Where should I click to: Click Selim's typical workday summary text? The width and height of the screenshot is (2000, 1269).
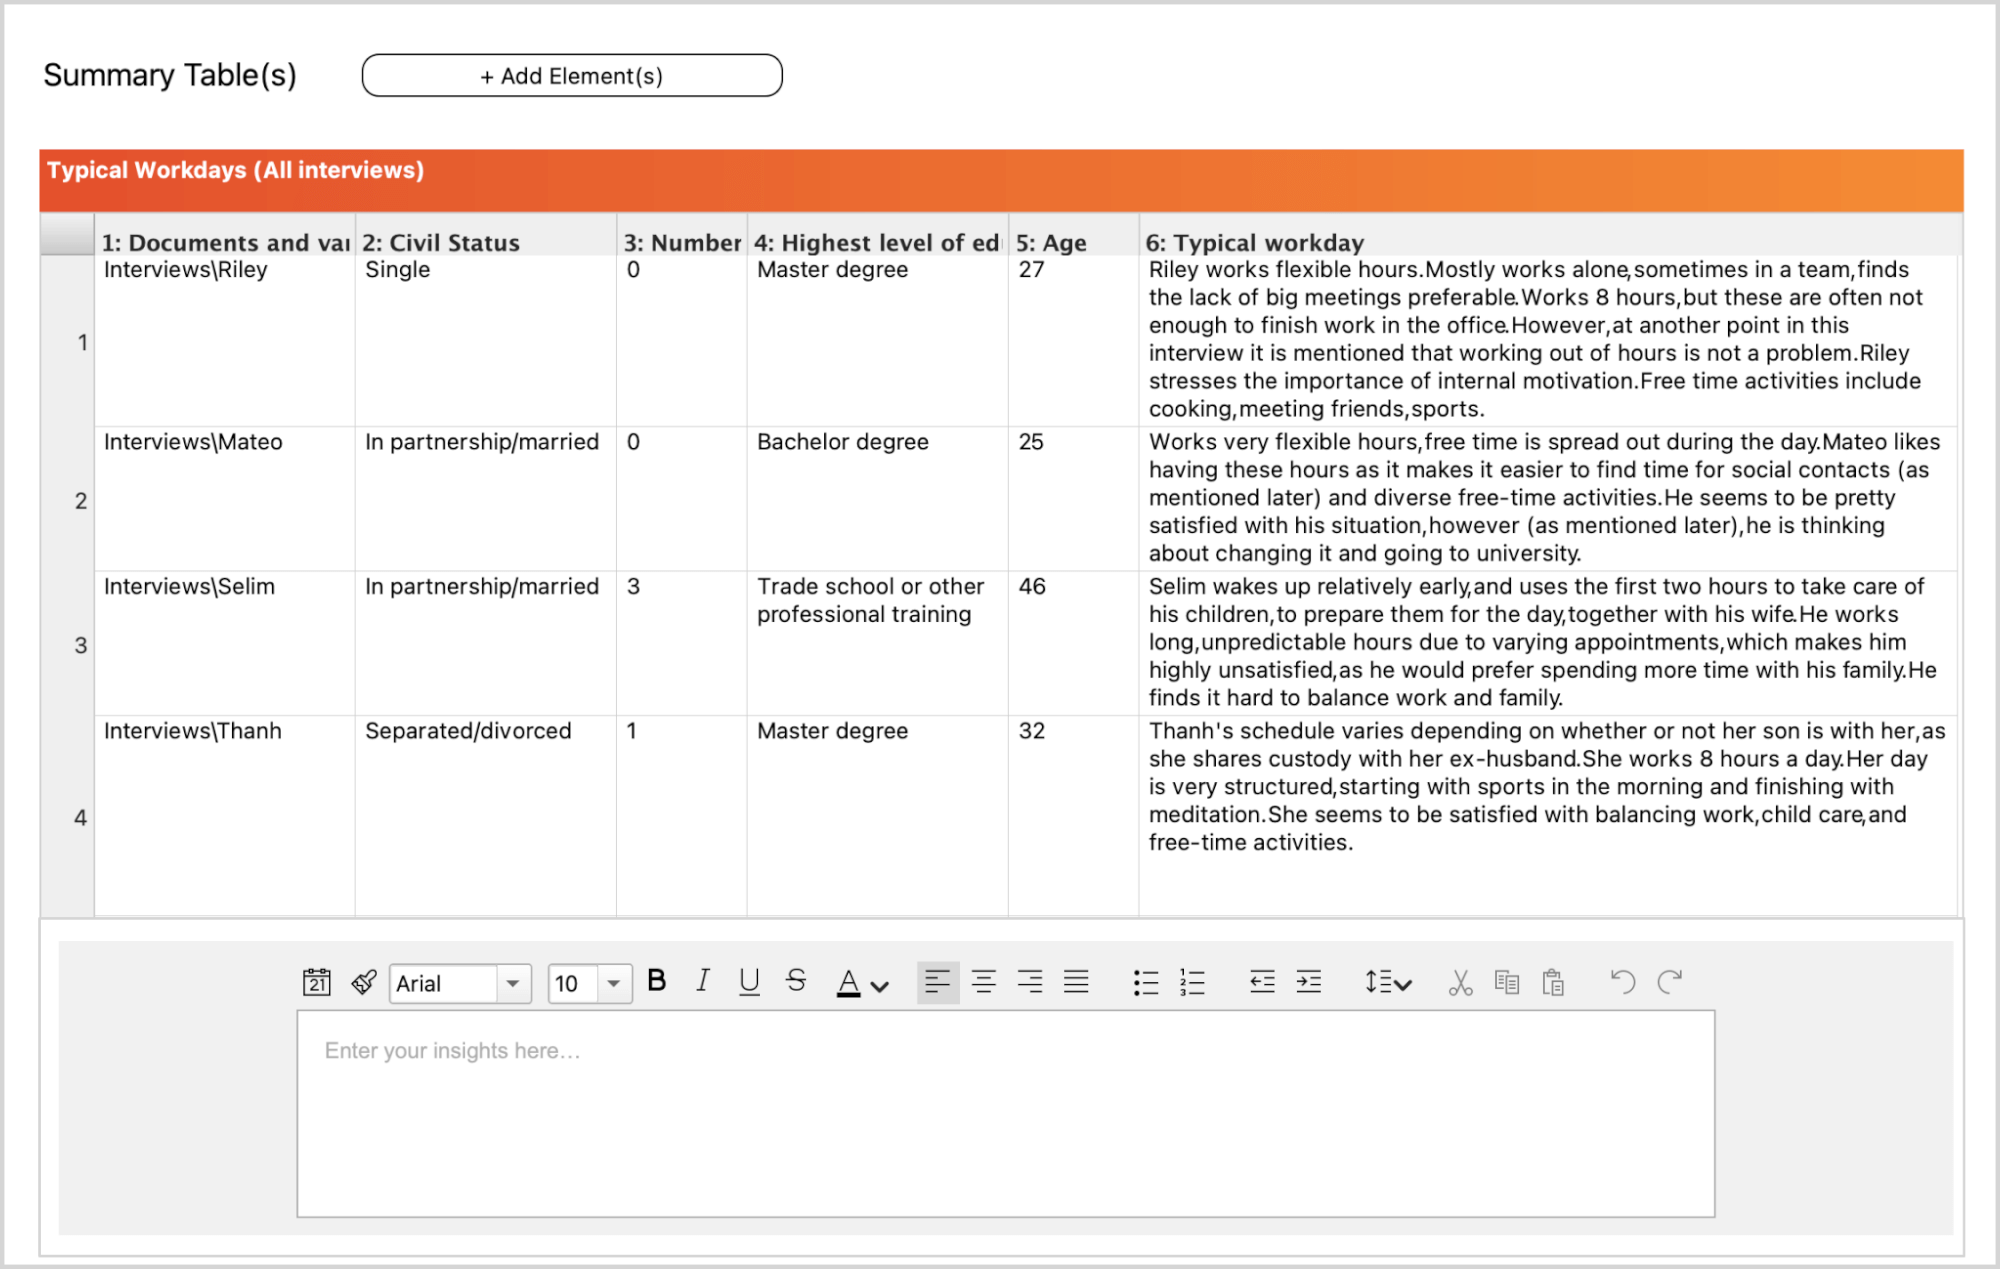1542,642
